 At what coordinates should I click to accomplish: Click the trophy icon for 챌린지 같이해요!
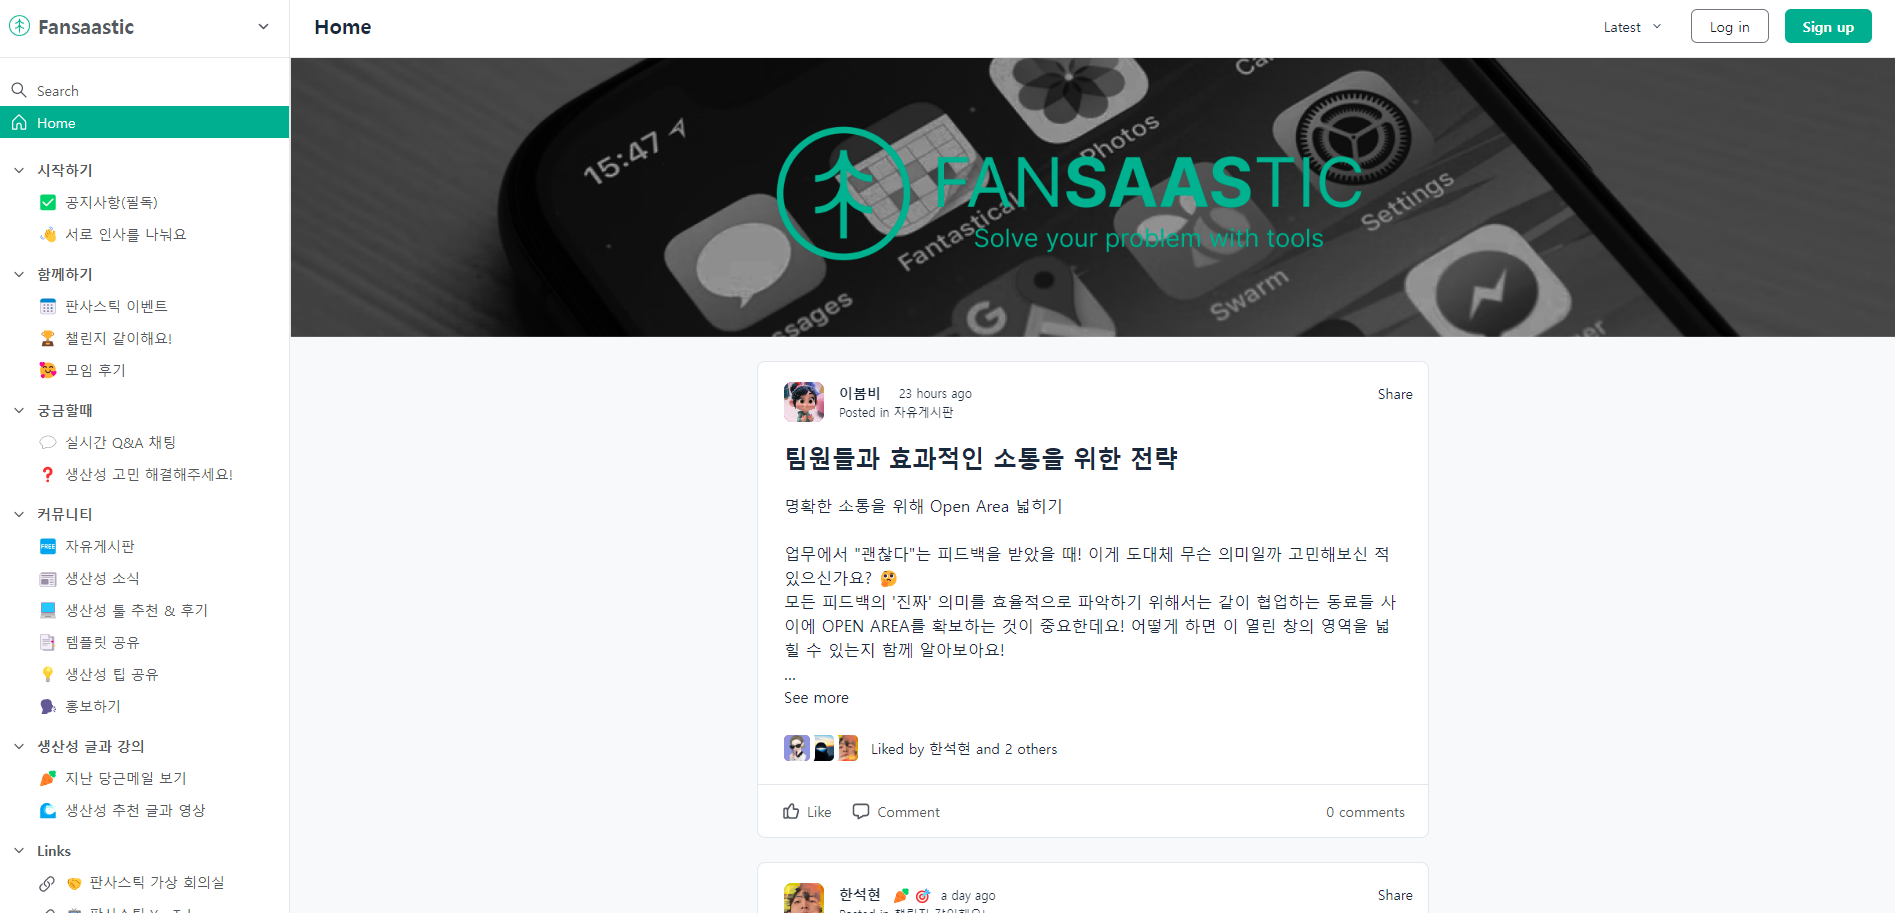(x=47, y=338)
